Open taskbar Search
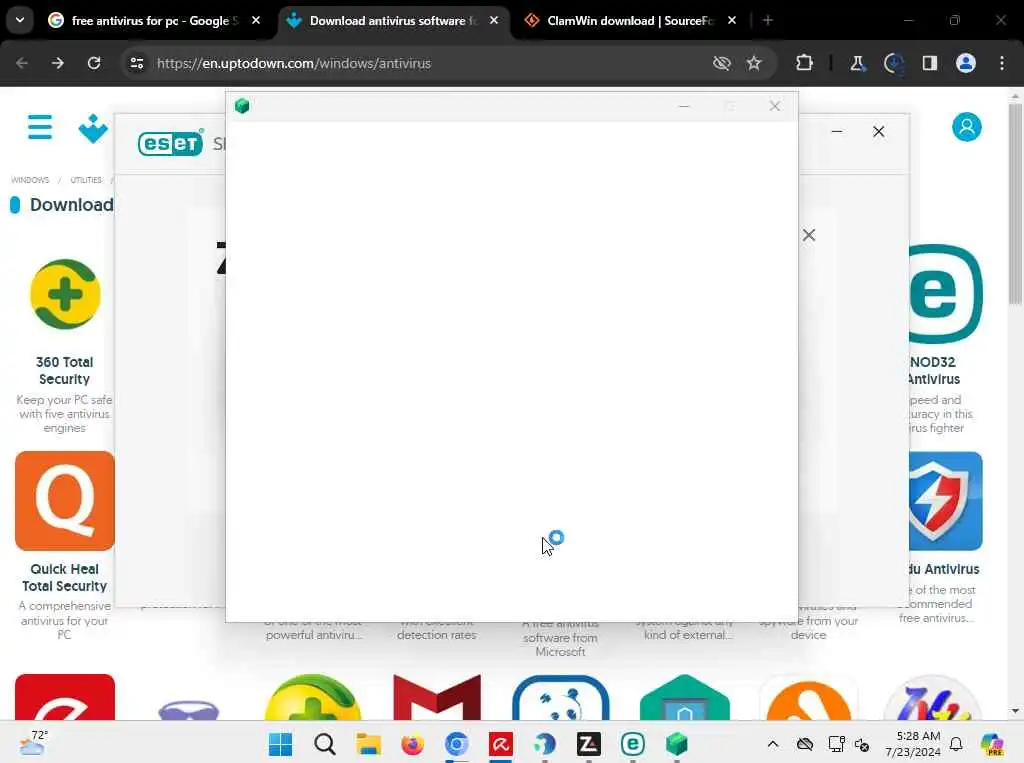Image resolution: width=1024 pixels, height=763 pixels. tap(325, 744)
